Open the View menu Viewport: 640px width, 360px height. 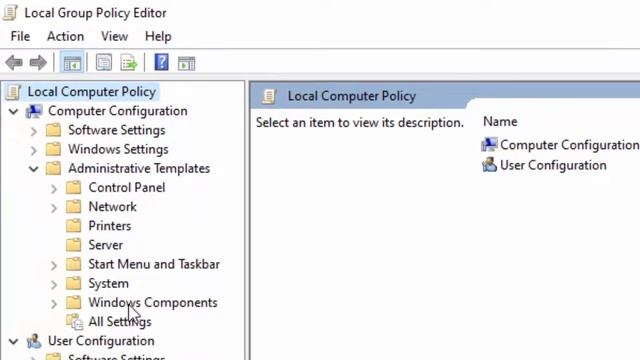pyautogui.click(x=115, y=36)
